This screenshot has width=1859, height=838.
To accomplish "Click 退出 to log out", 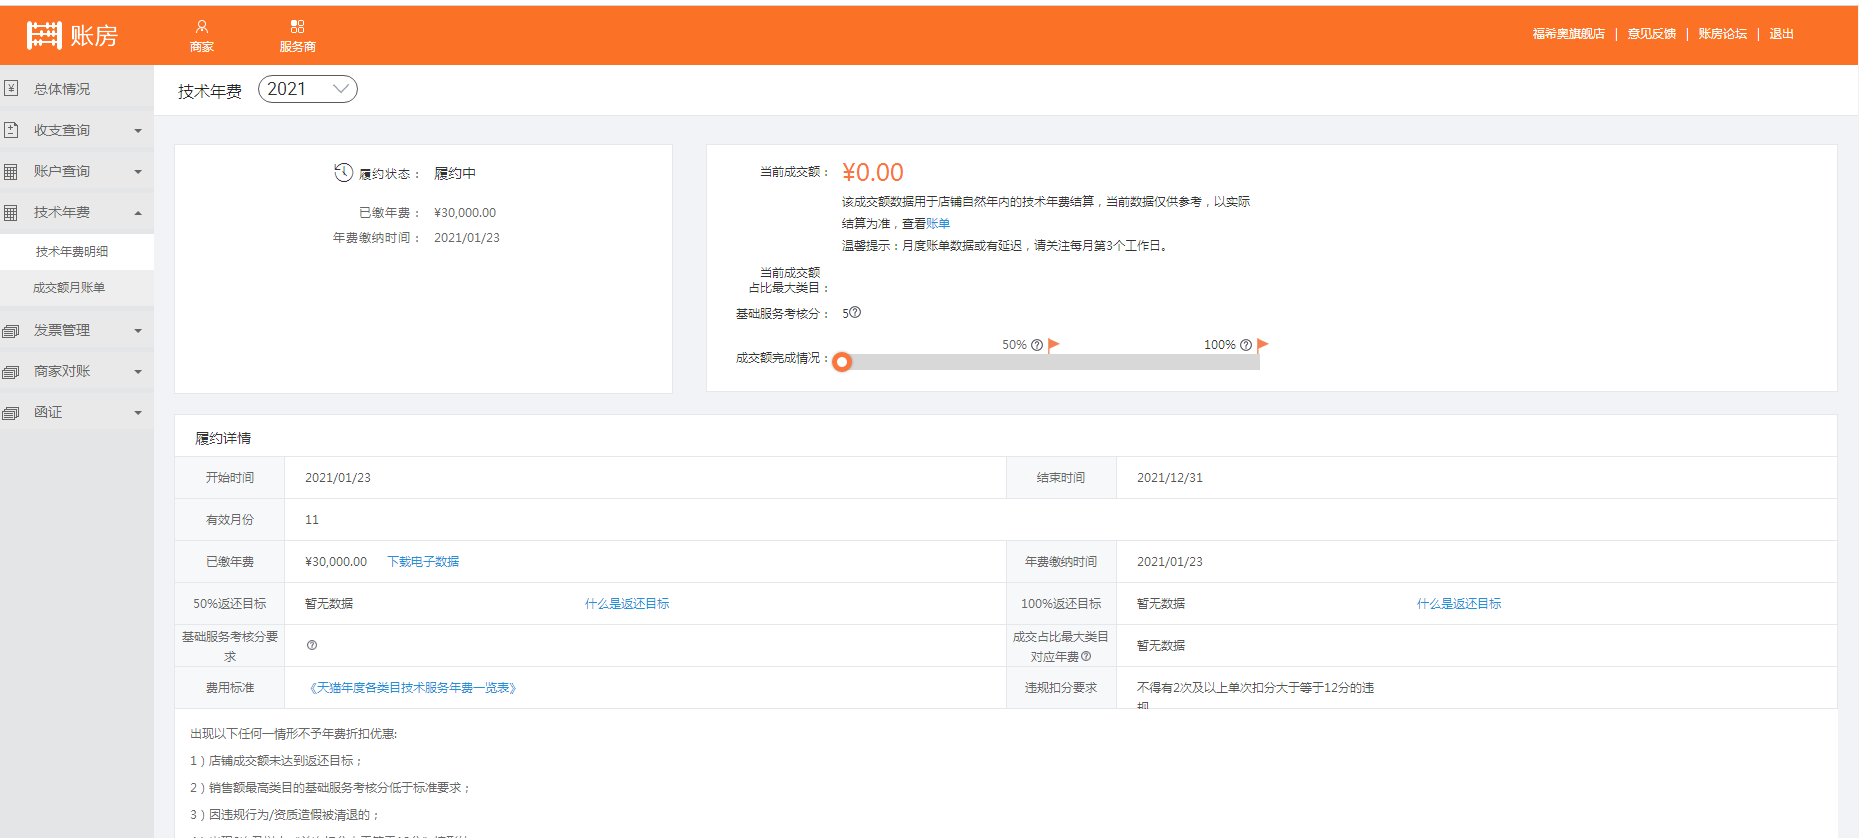I will pyautogui.click(x=1781, y=34).
